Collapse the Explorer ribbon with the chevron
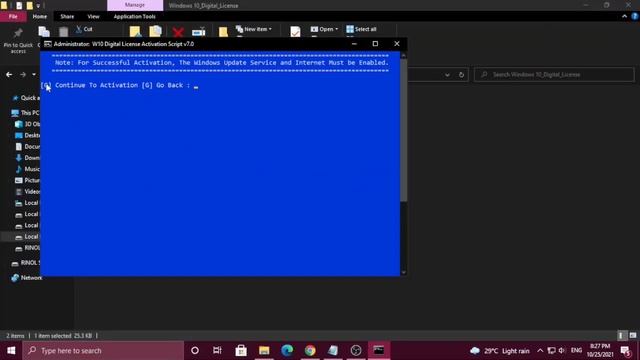This screenshot has height=360, width=640. pos(624,16)
